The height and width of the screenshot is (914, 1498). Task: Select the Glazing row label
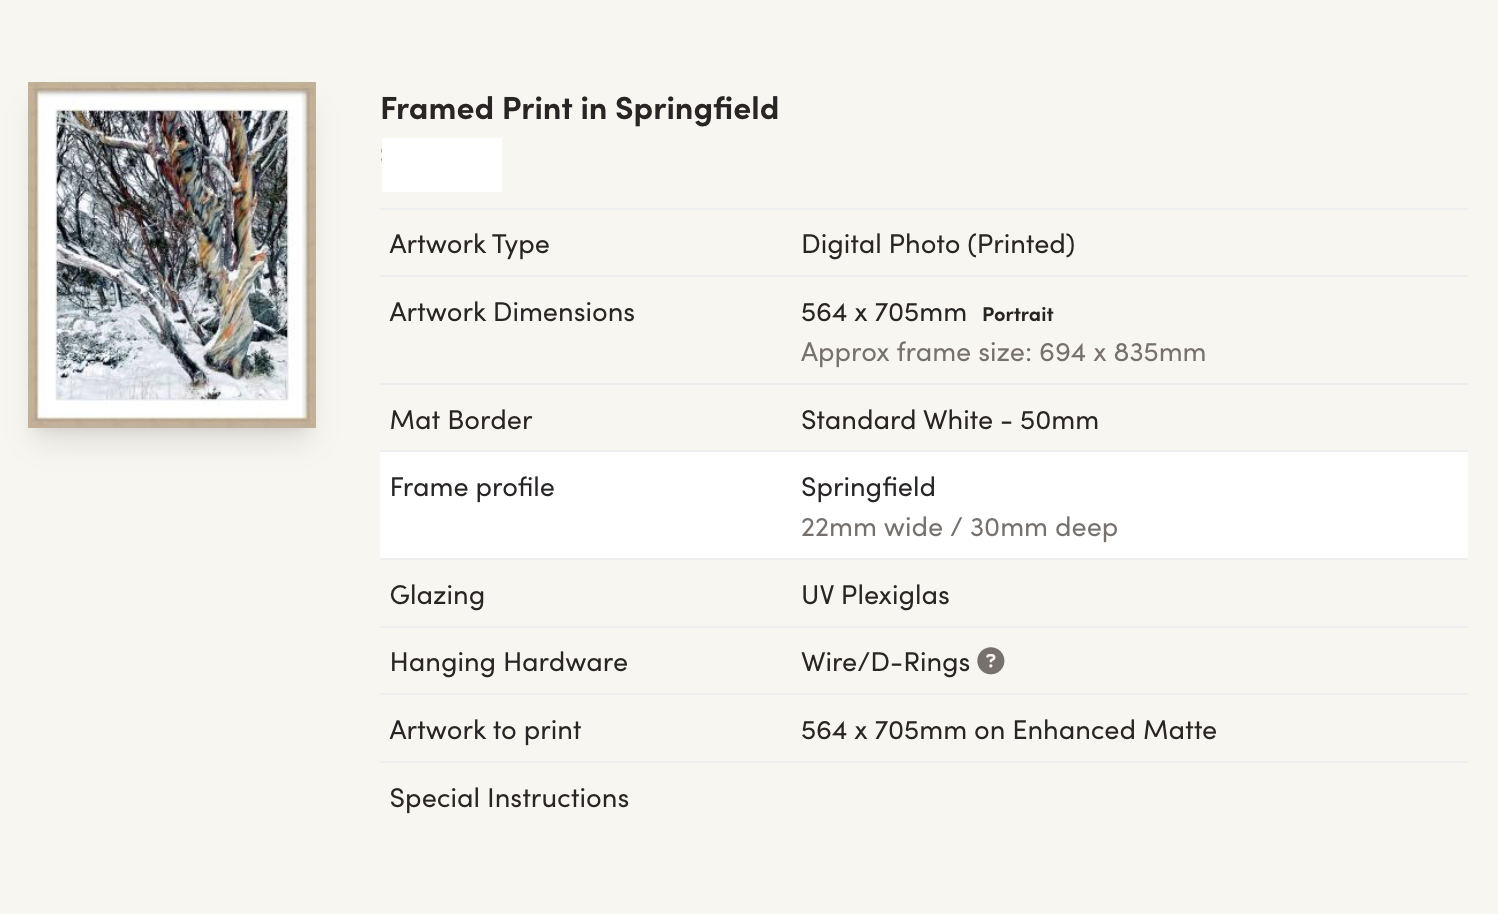coord(437,595)
